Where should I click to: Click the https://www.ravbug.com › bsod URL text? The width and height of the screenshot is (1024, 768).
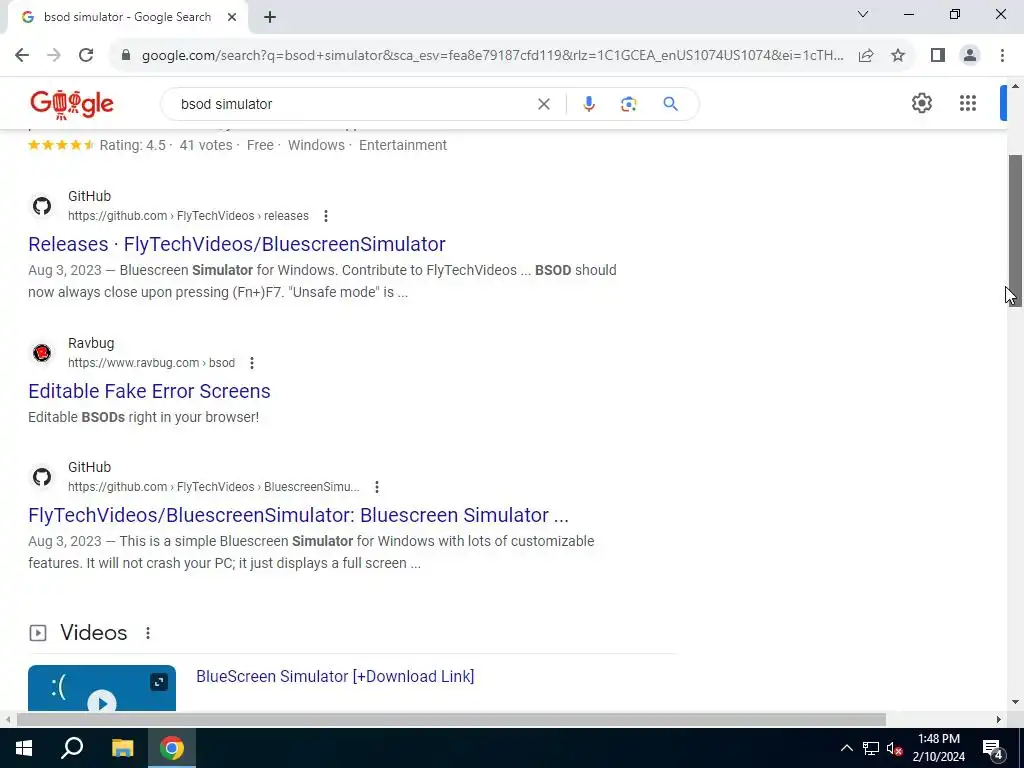click(x=152, y=362)
